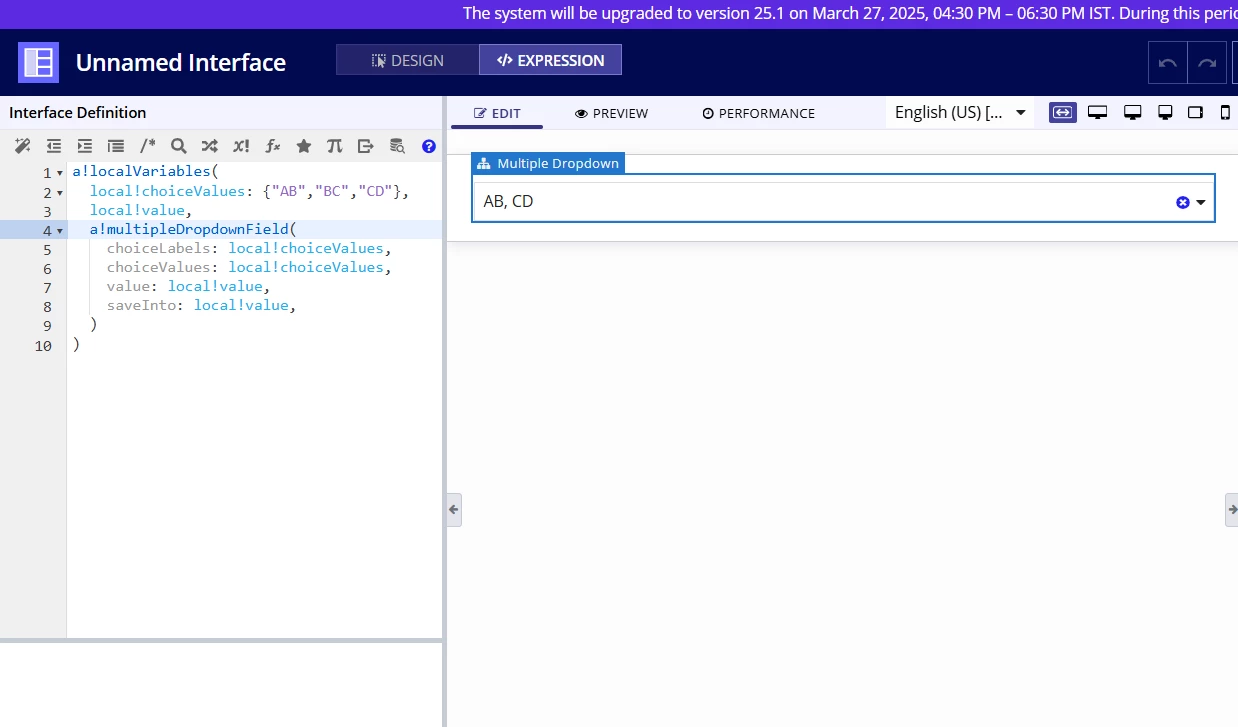
Task: Click the database search icon
Action: point(397,146)
